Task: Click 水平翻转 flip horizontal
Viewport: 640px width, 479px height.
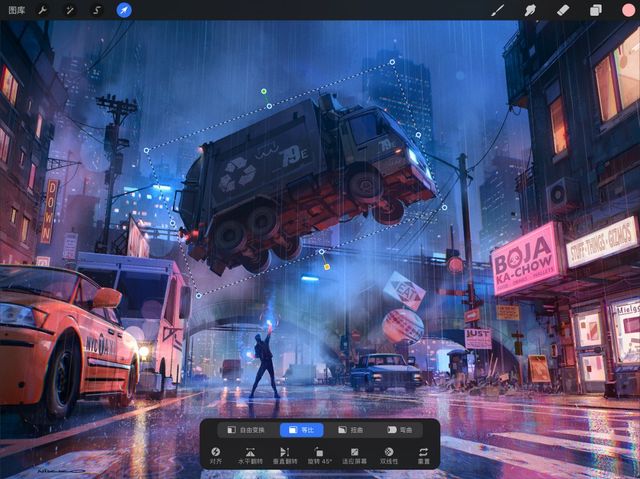Action: click(x=250, y=455)
